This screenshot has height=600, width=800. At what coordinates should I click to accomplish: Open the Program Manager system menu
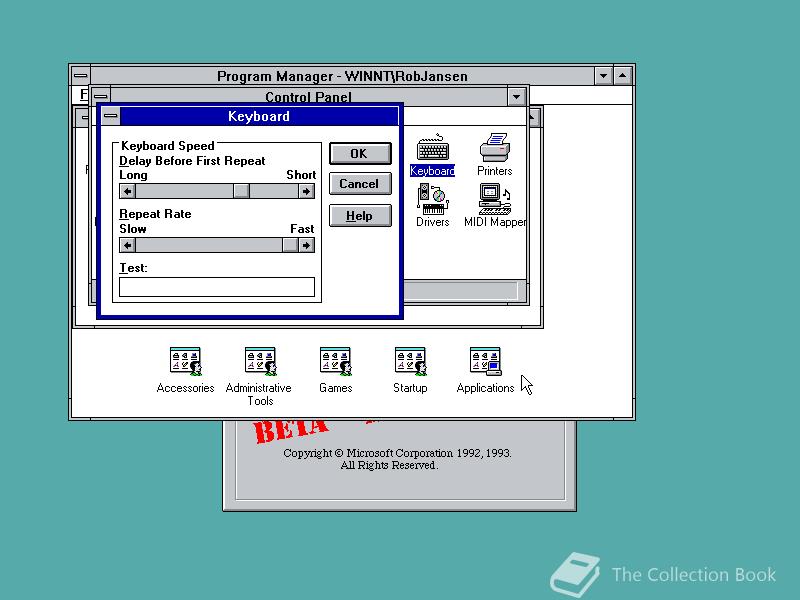click(x=81, y=76)
